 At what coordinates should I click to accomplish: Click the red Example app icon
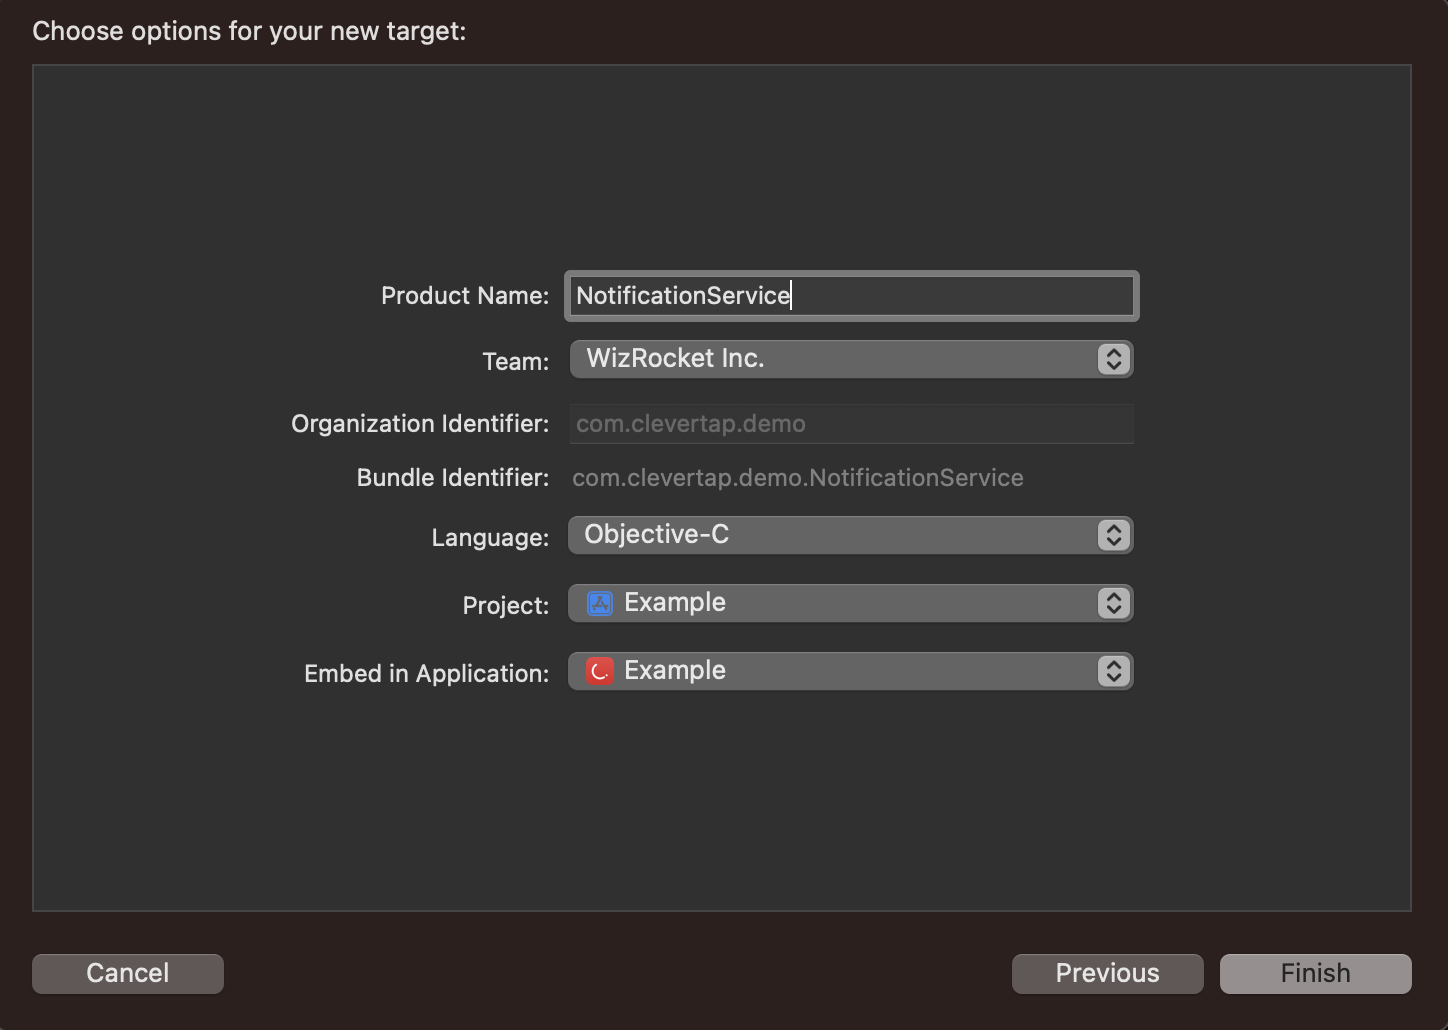[600, 671]
